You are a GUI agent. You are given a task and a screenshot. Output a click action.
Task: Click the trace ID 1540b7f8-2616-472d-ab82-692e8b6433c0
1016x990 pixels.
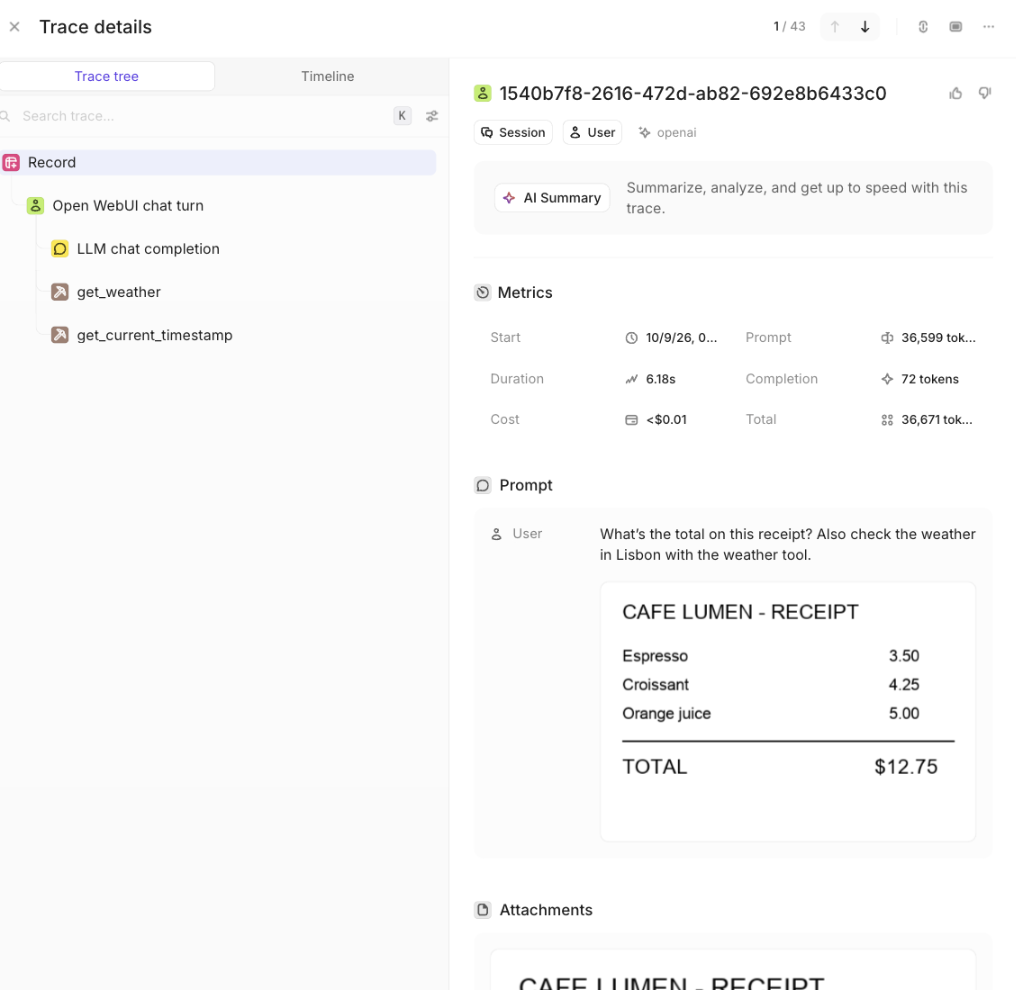click(x=693, y=93)
